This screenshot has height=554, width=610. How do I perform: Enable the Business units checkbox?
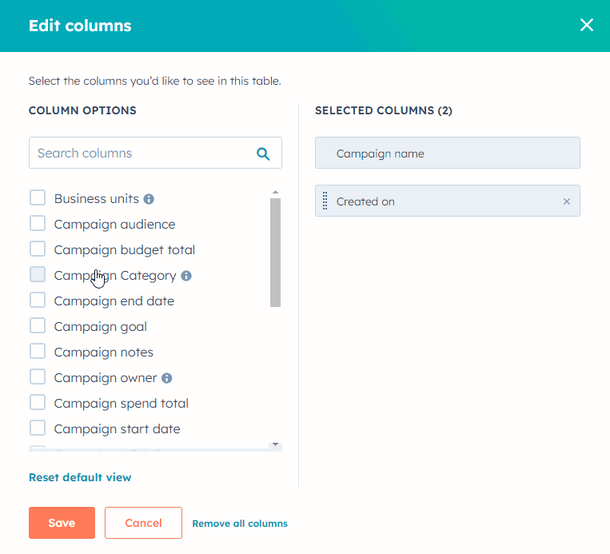click(x=37, y=199)
